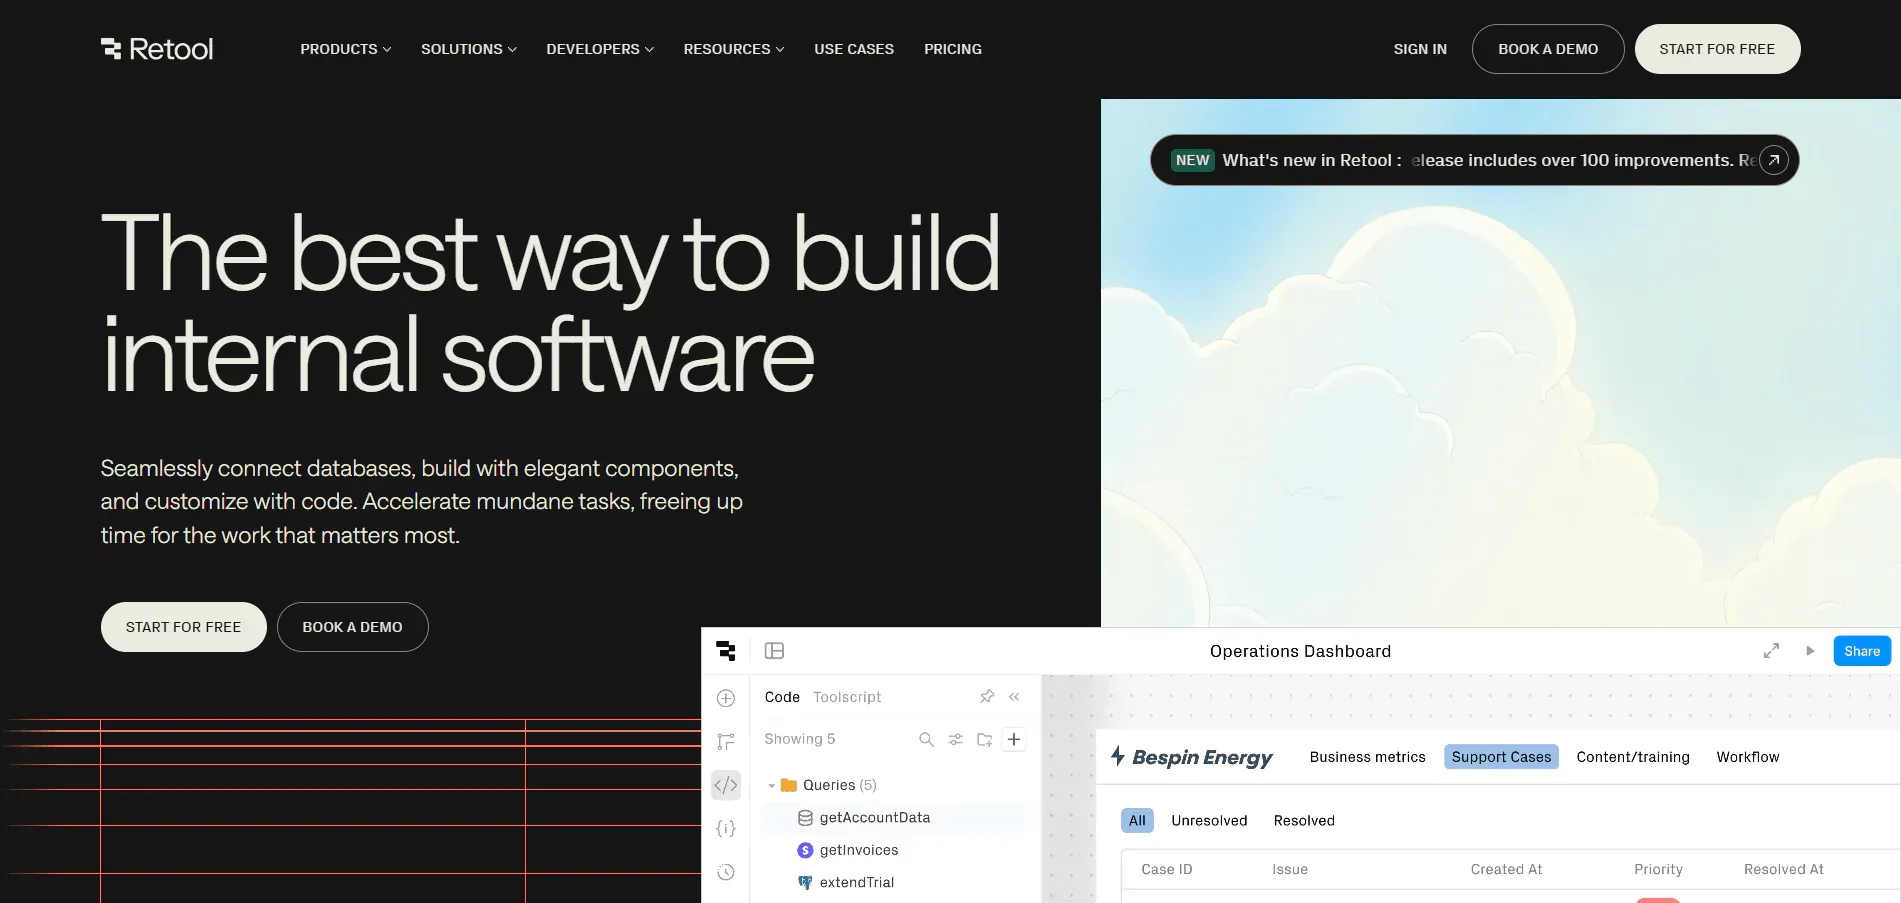Image resolution: width=1901 pixels, height=903 pixels.
Task: Open the Pricing page
Action: tap(953, 49)
